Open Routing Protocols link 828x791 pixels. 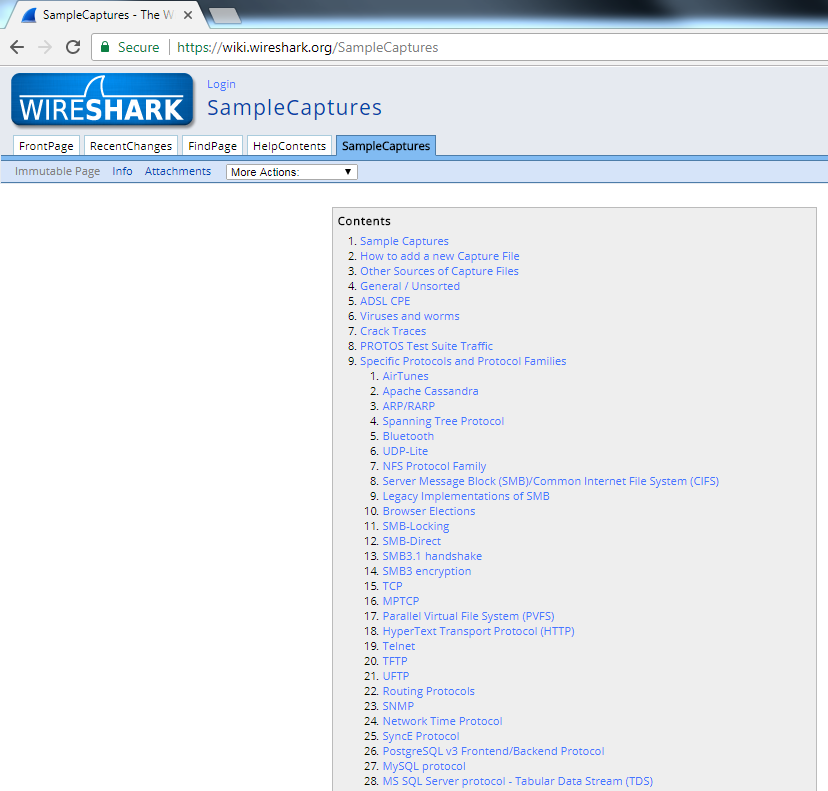pos(428,691)
